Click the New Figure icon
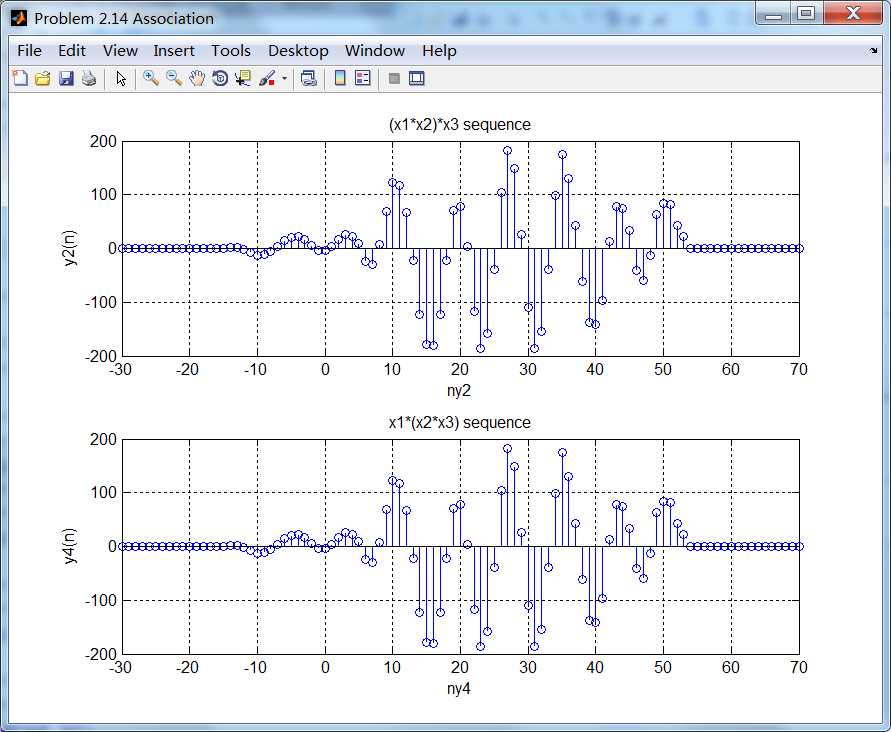Image resolution: width=891 pixels, height=732 pixels. coord(20,78)
